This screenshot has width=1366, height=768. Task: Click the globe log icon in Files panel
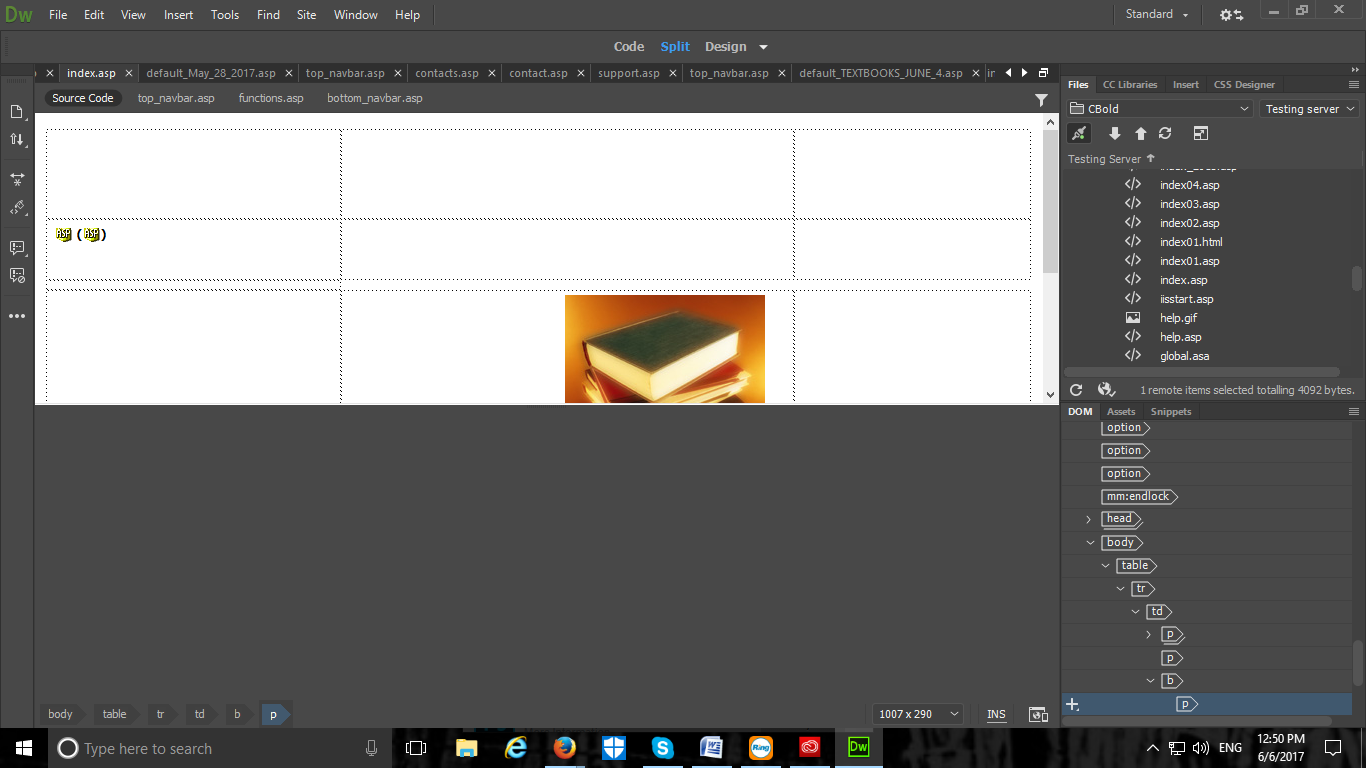(1106, 390)
